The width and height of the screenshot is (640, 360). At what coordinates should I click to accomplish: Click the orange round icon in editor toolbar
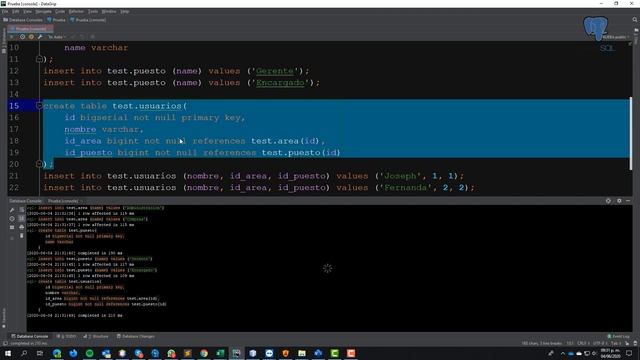(x=31, y=37)
